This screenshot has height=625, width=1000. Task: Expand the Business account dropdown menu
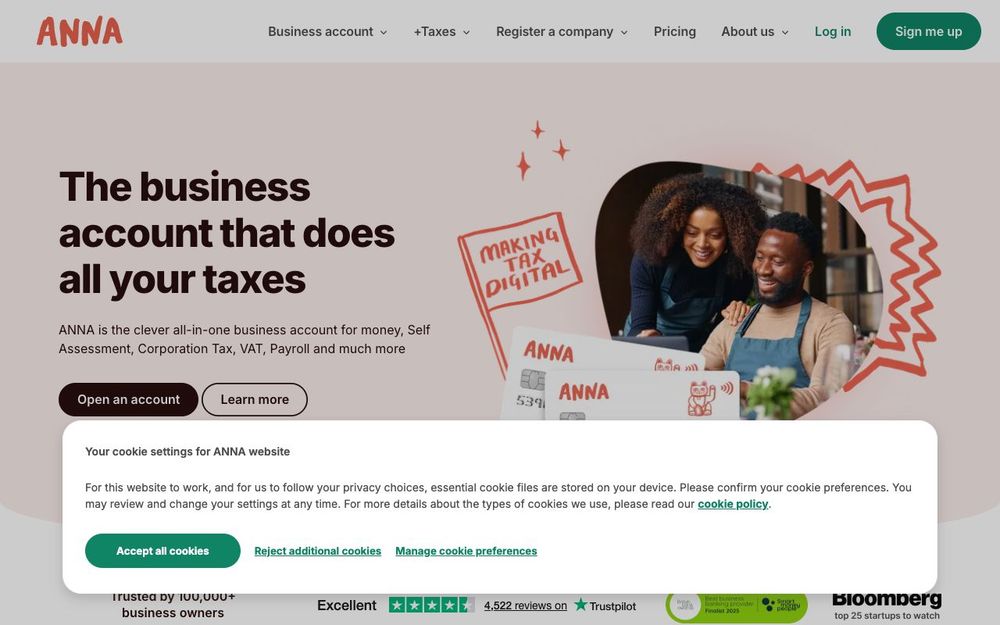(x=327, y=31)
